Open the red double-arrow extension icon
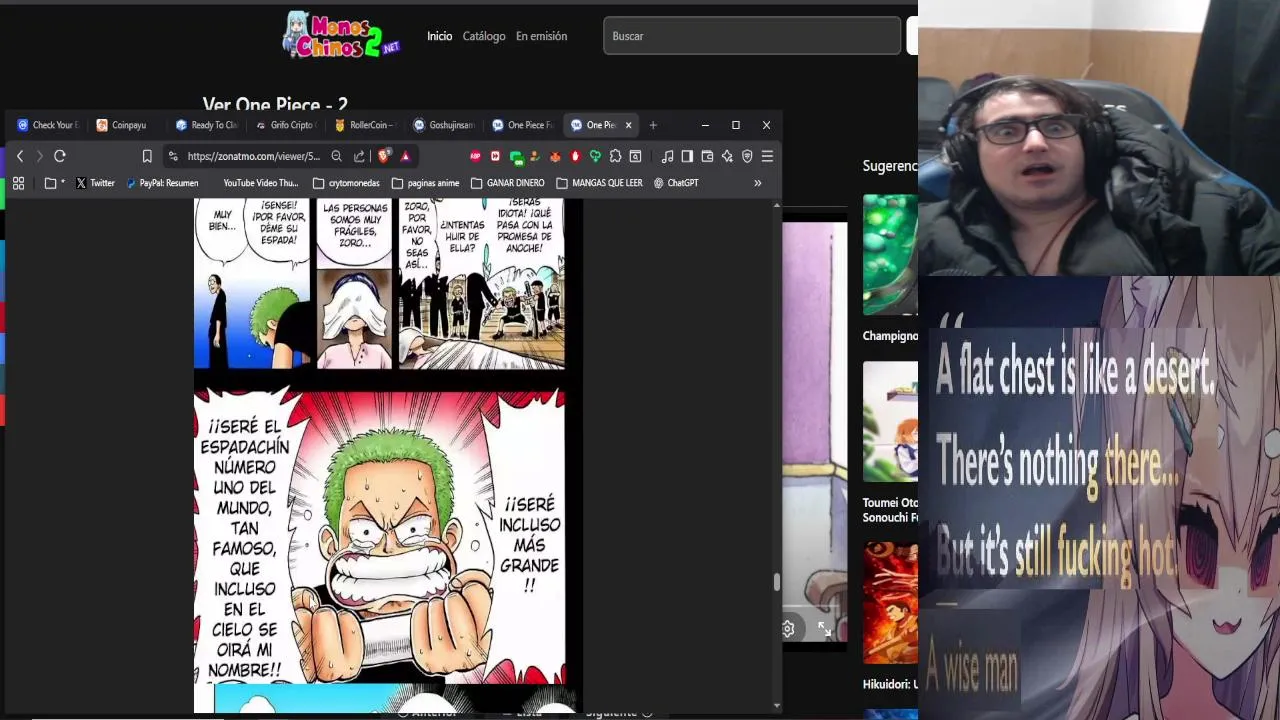The width and height of the screenshot is (1280, 720). click(495, 156)
